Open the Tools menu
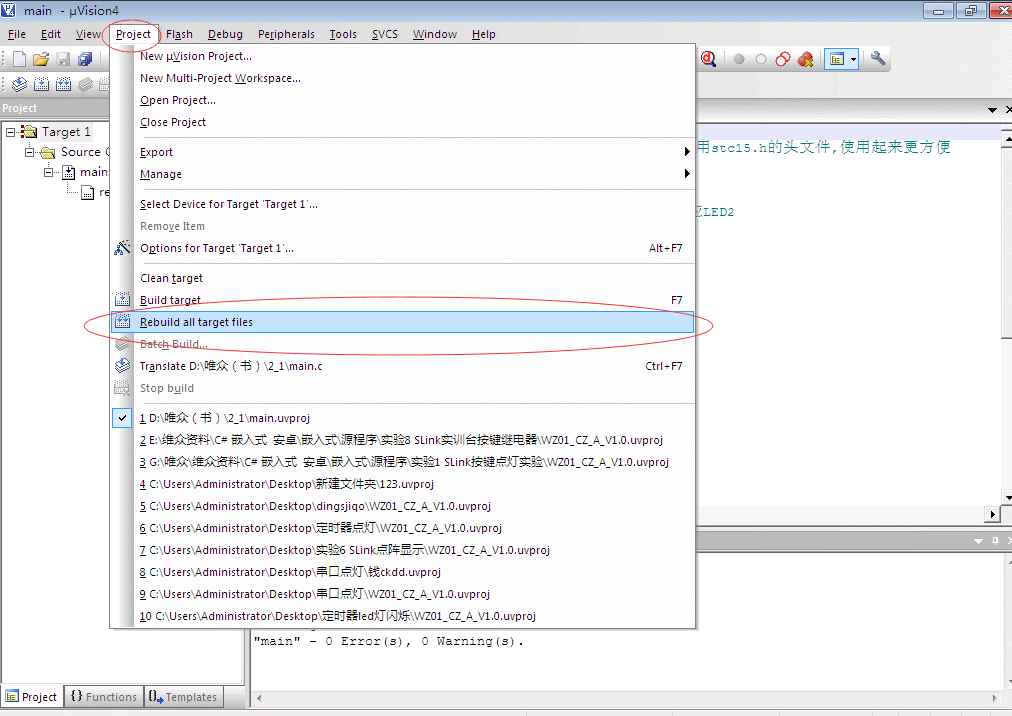The height and width of the screenshot is (716, 1012). [x=343, y=34]
